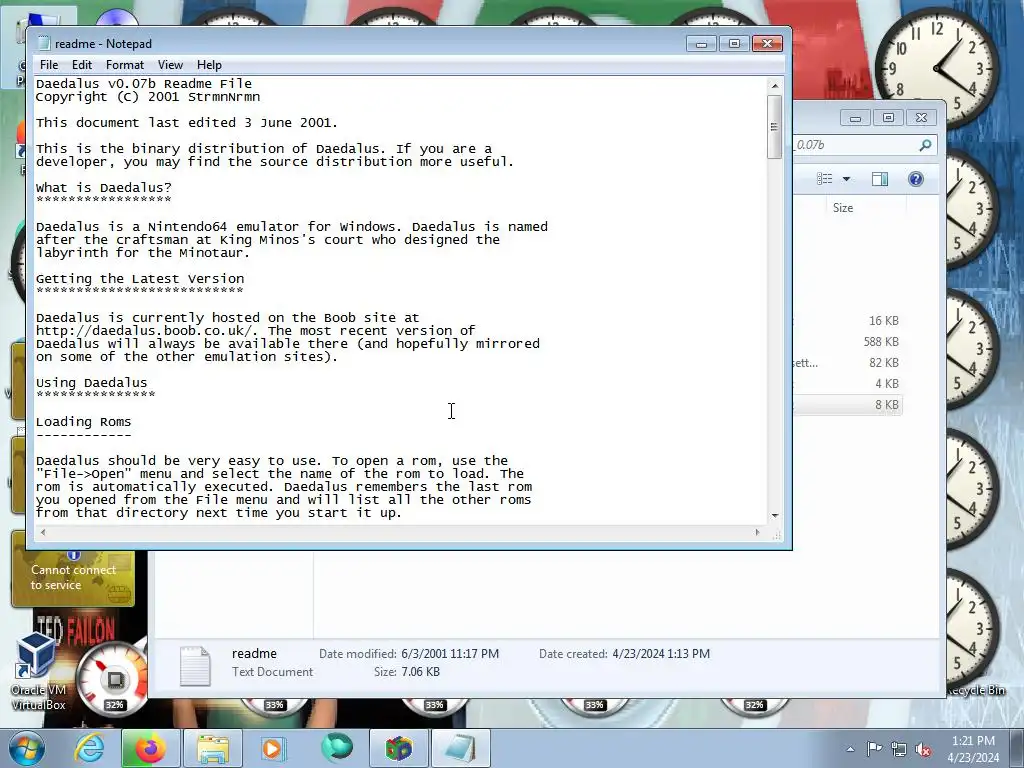Select the 4 KB file row
1024x768 pixels.
pos(848,383)
